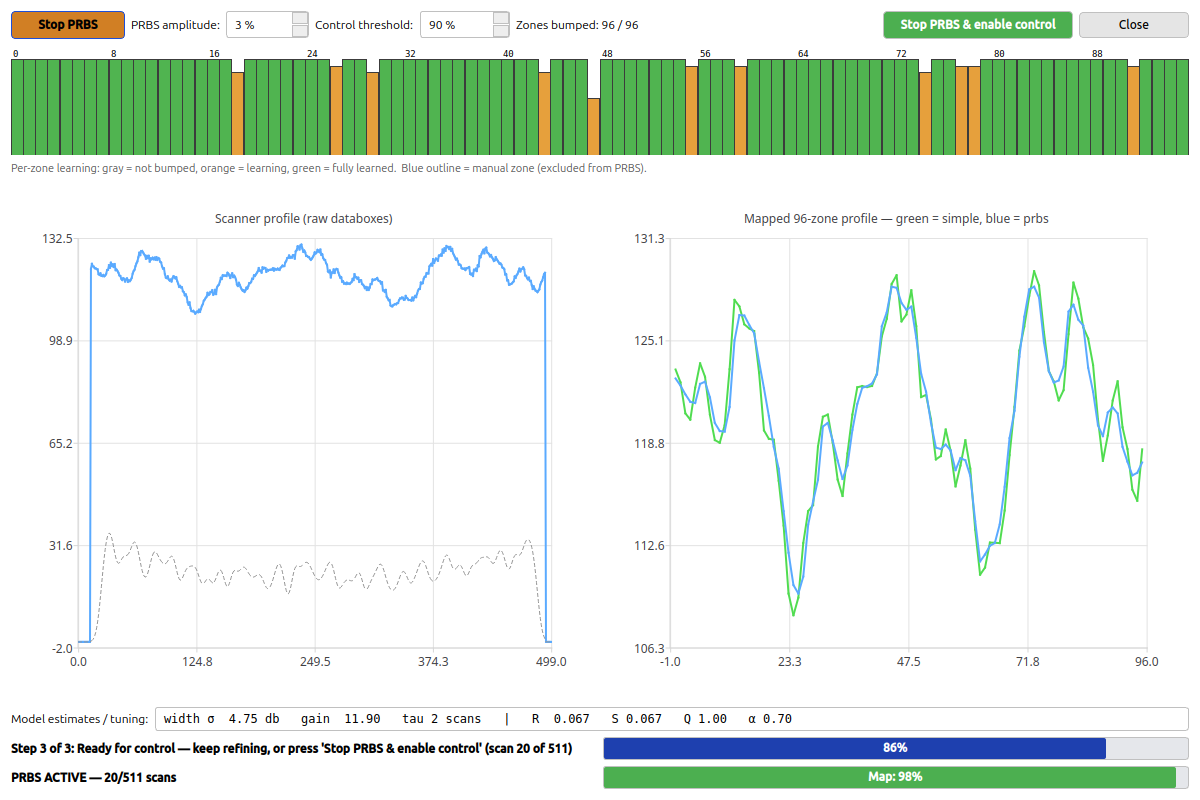
Task: Click the Stop PRBS button
Action: click(x=68, y=24)
